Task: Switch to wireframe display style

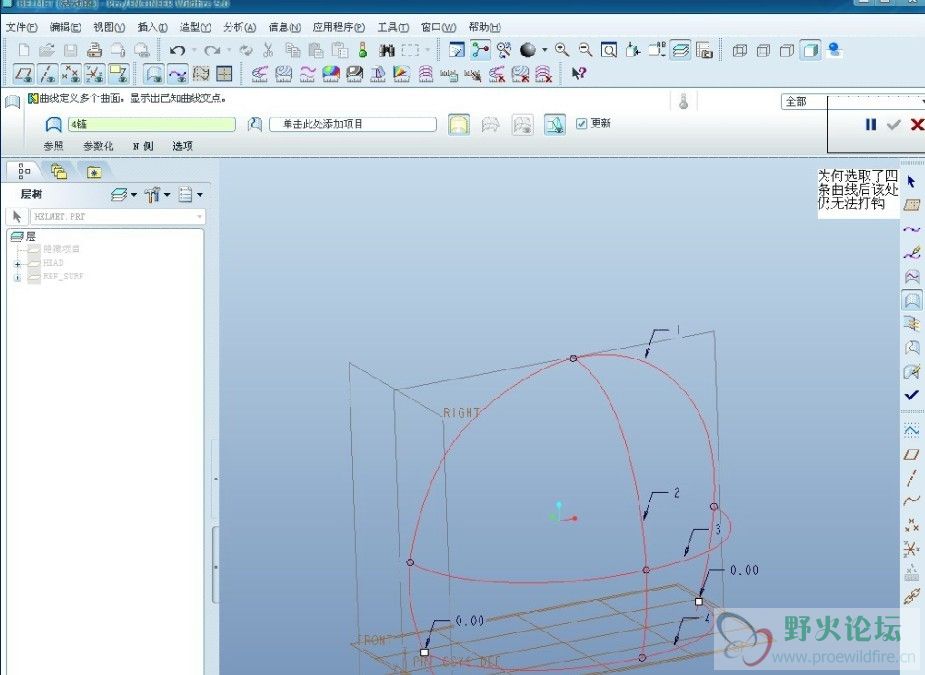Action: [739, 51]
